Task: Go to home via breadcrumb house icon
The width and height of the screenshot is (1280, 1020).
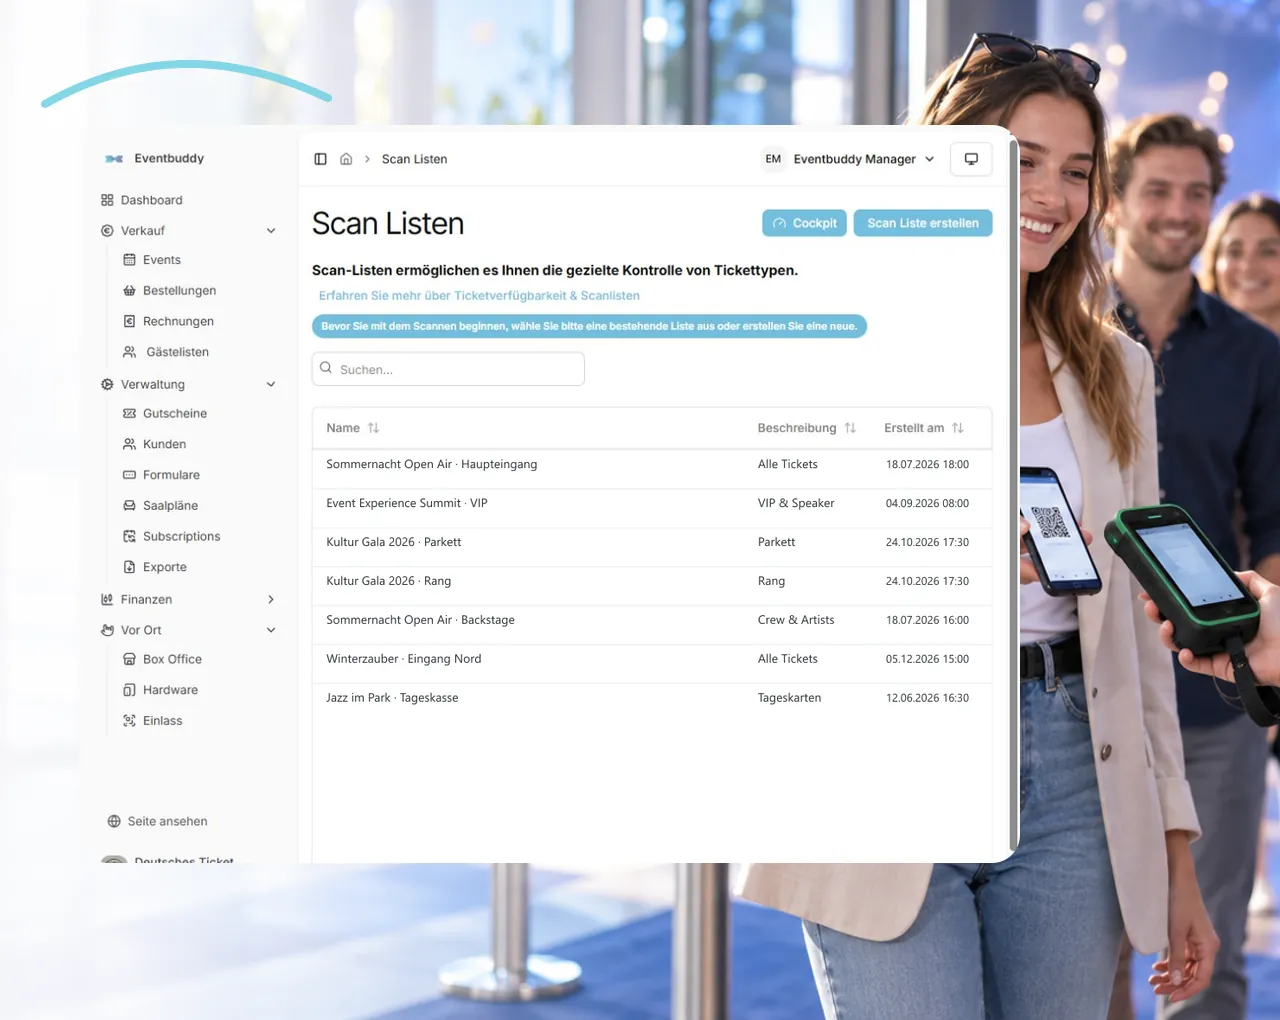Action: point(346,159)
